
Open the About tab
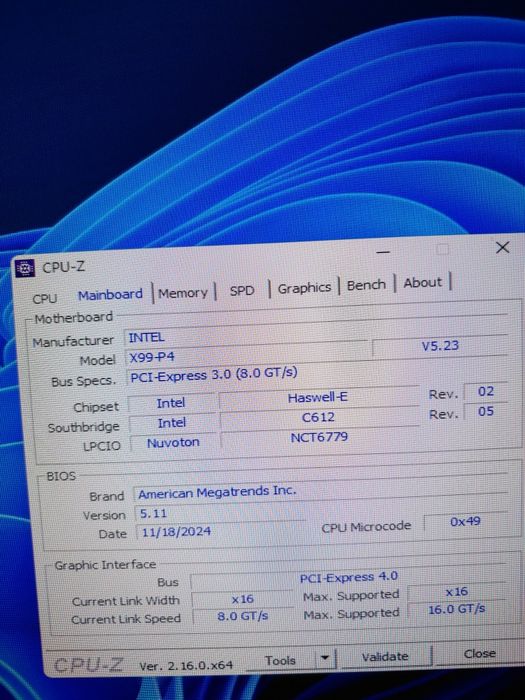click(422, 283)
